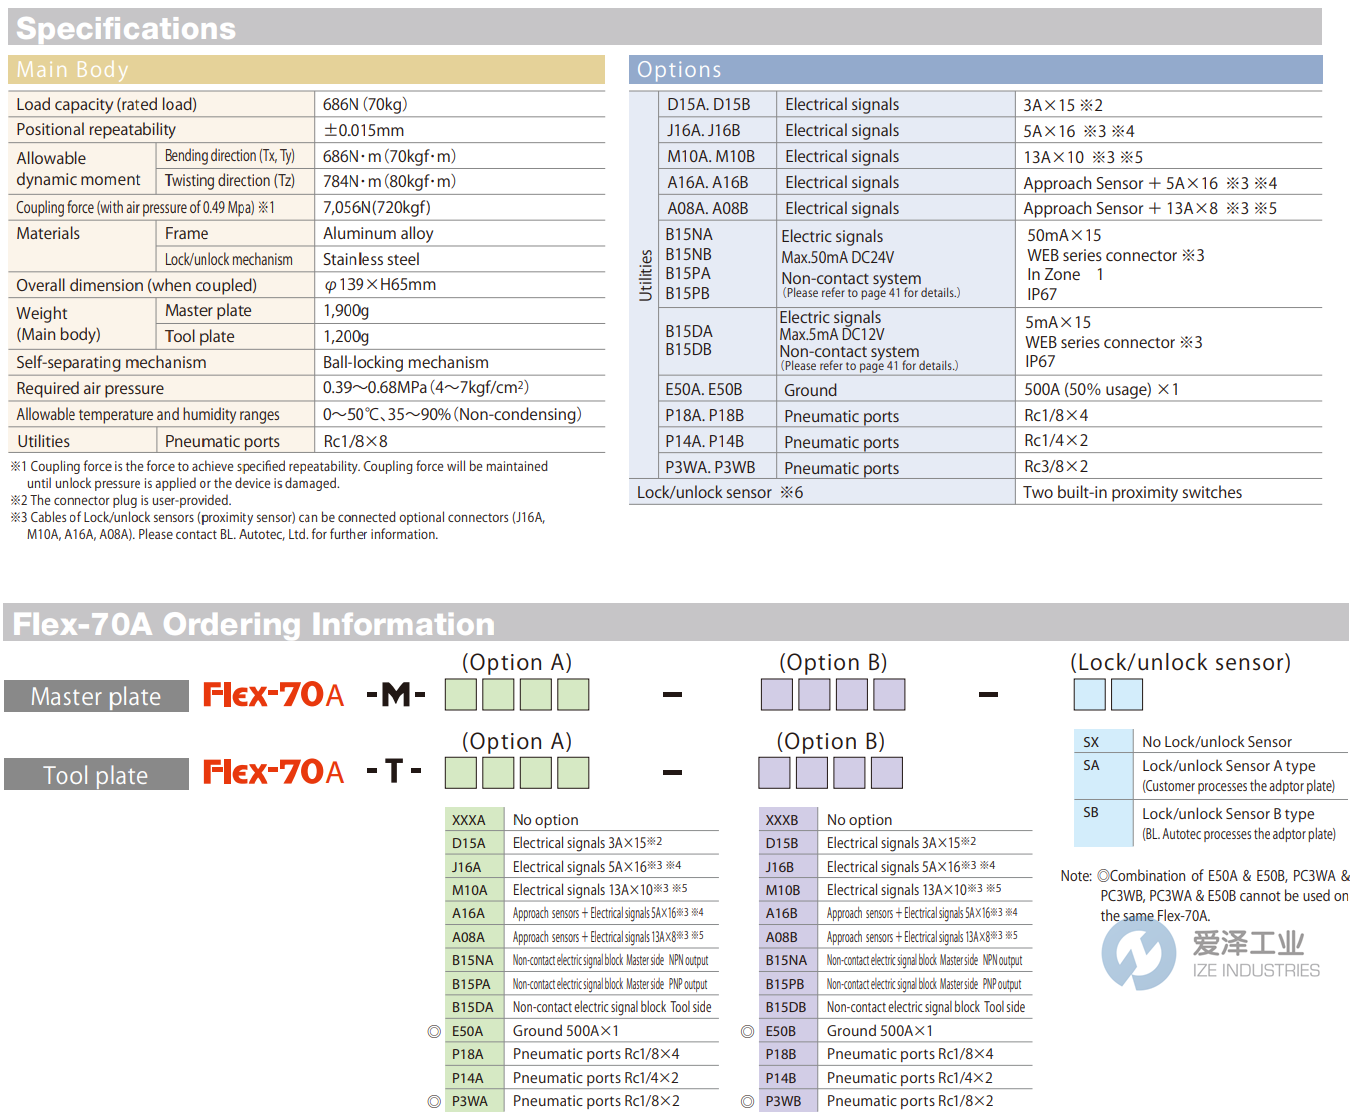Choose the SX No Lock/unlock Sensor code

[x=1091, y=742]
